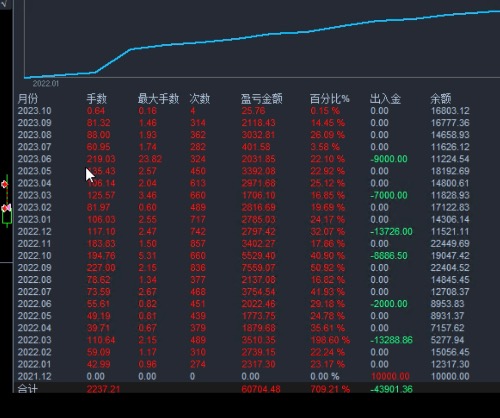Click withdrawal value -13288.86

[391, 340]
